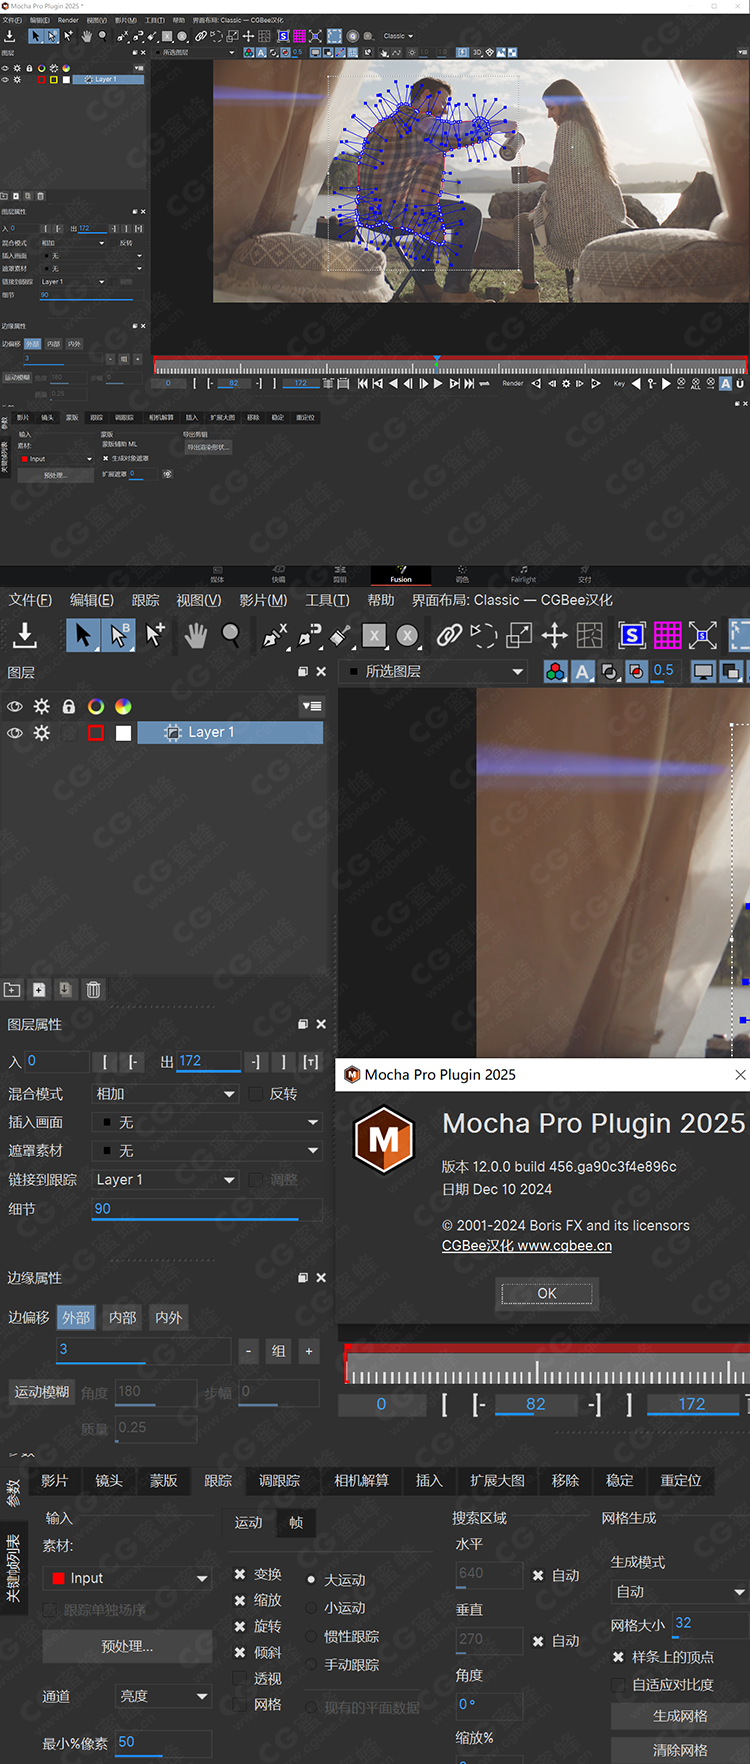The image size is (750, 1764).
Task: Toggle Layer 1 tracking cog icon
Action: point(42,733)
